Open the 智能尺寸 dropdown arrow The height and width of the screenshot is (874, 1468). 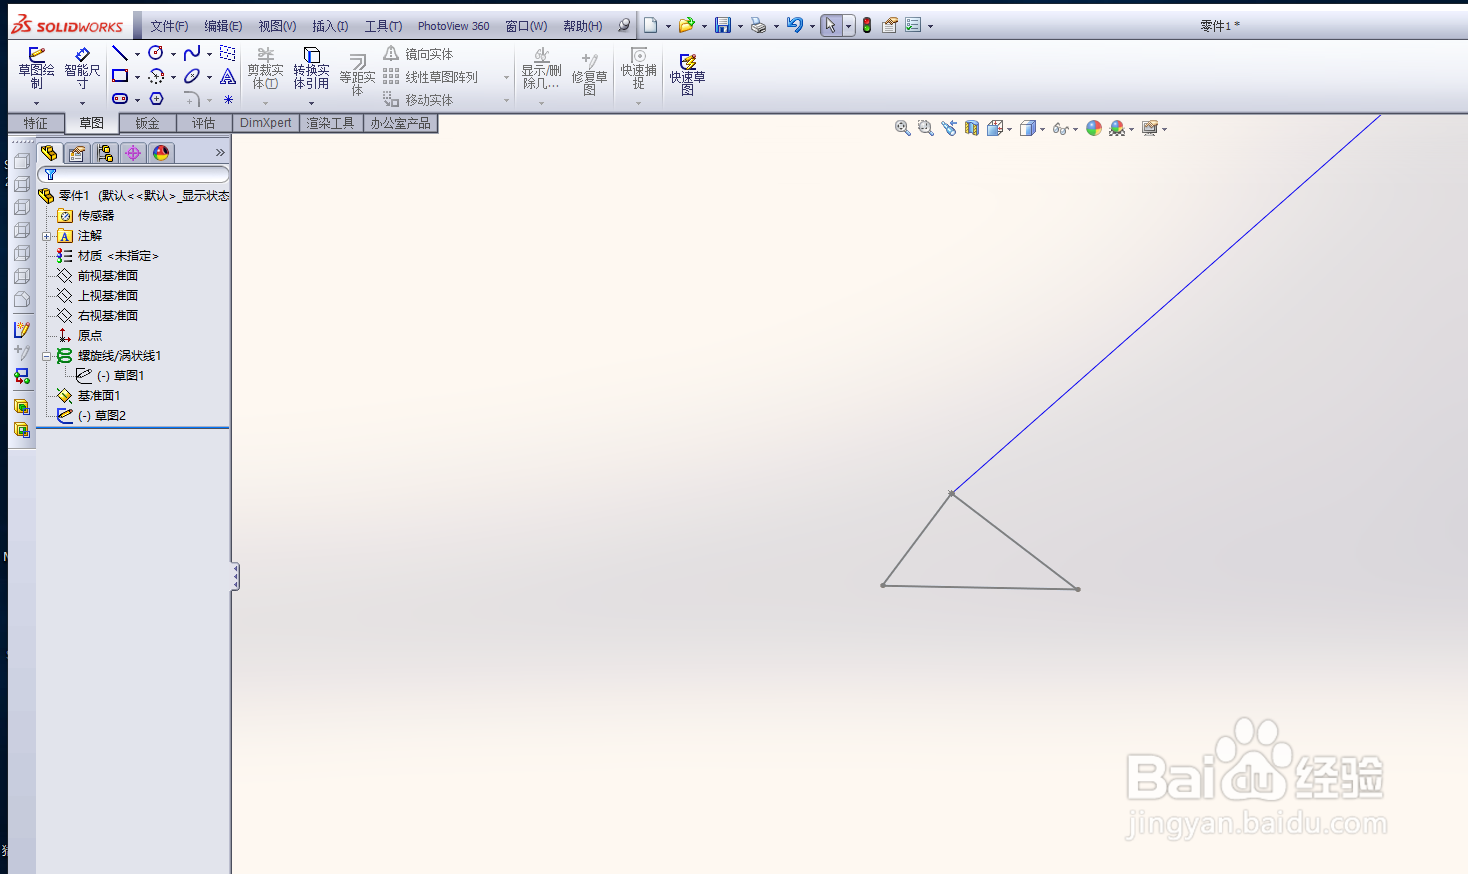(x=82, y=103)
